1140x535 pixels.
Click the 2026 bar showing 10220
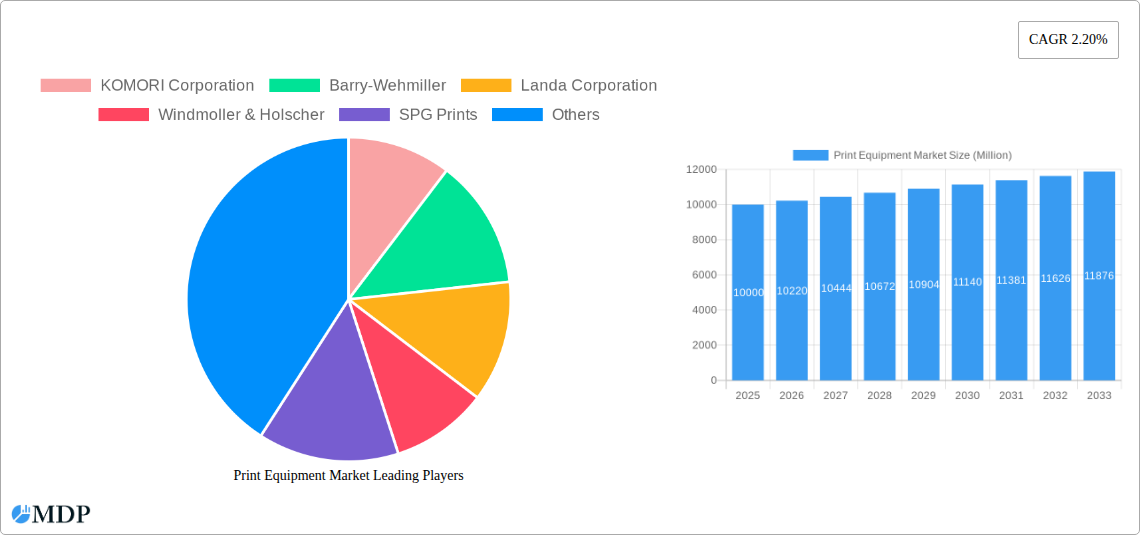click(792, 290)
